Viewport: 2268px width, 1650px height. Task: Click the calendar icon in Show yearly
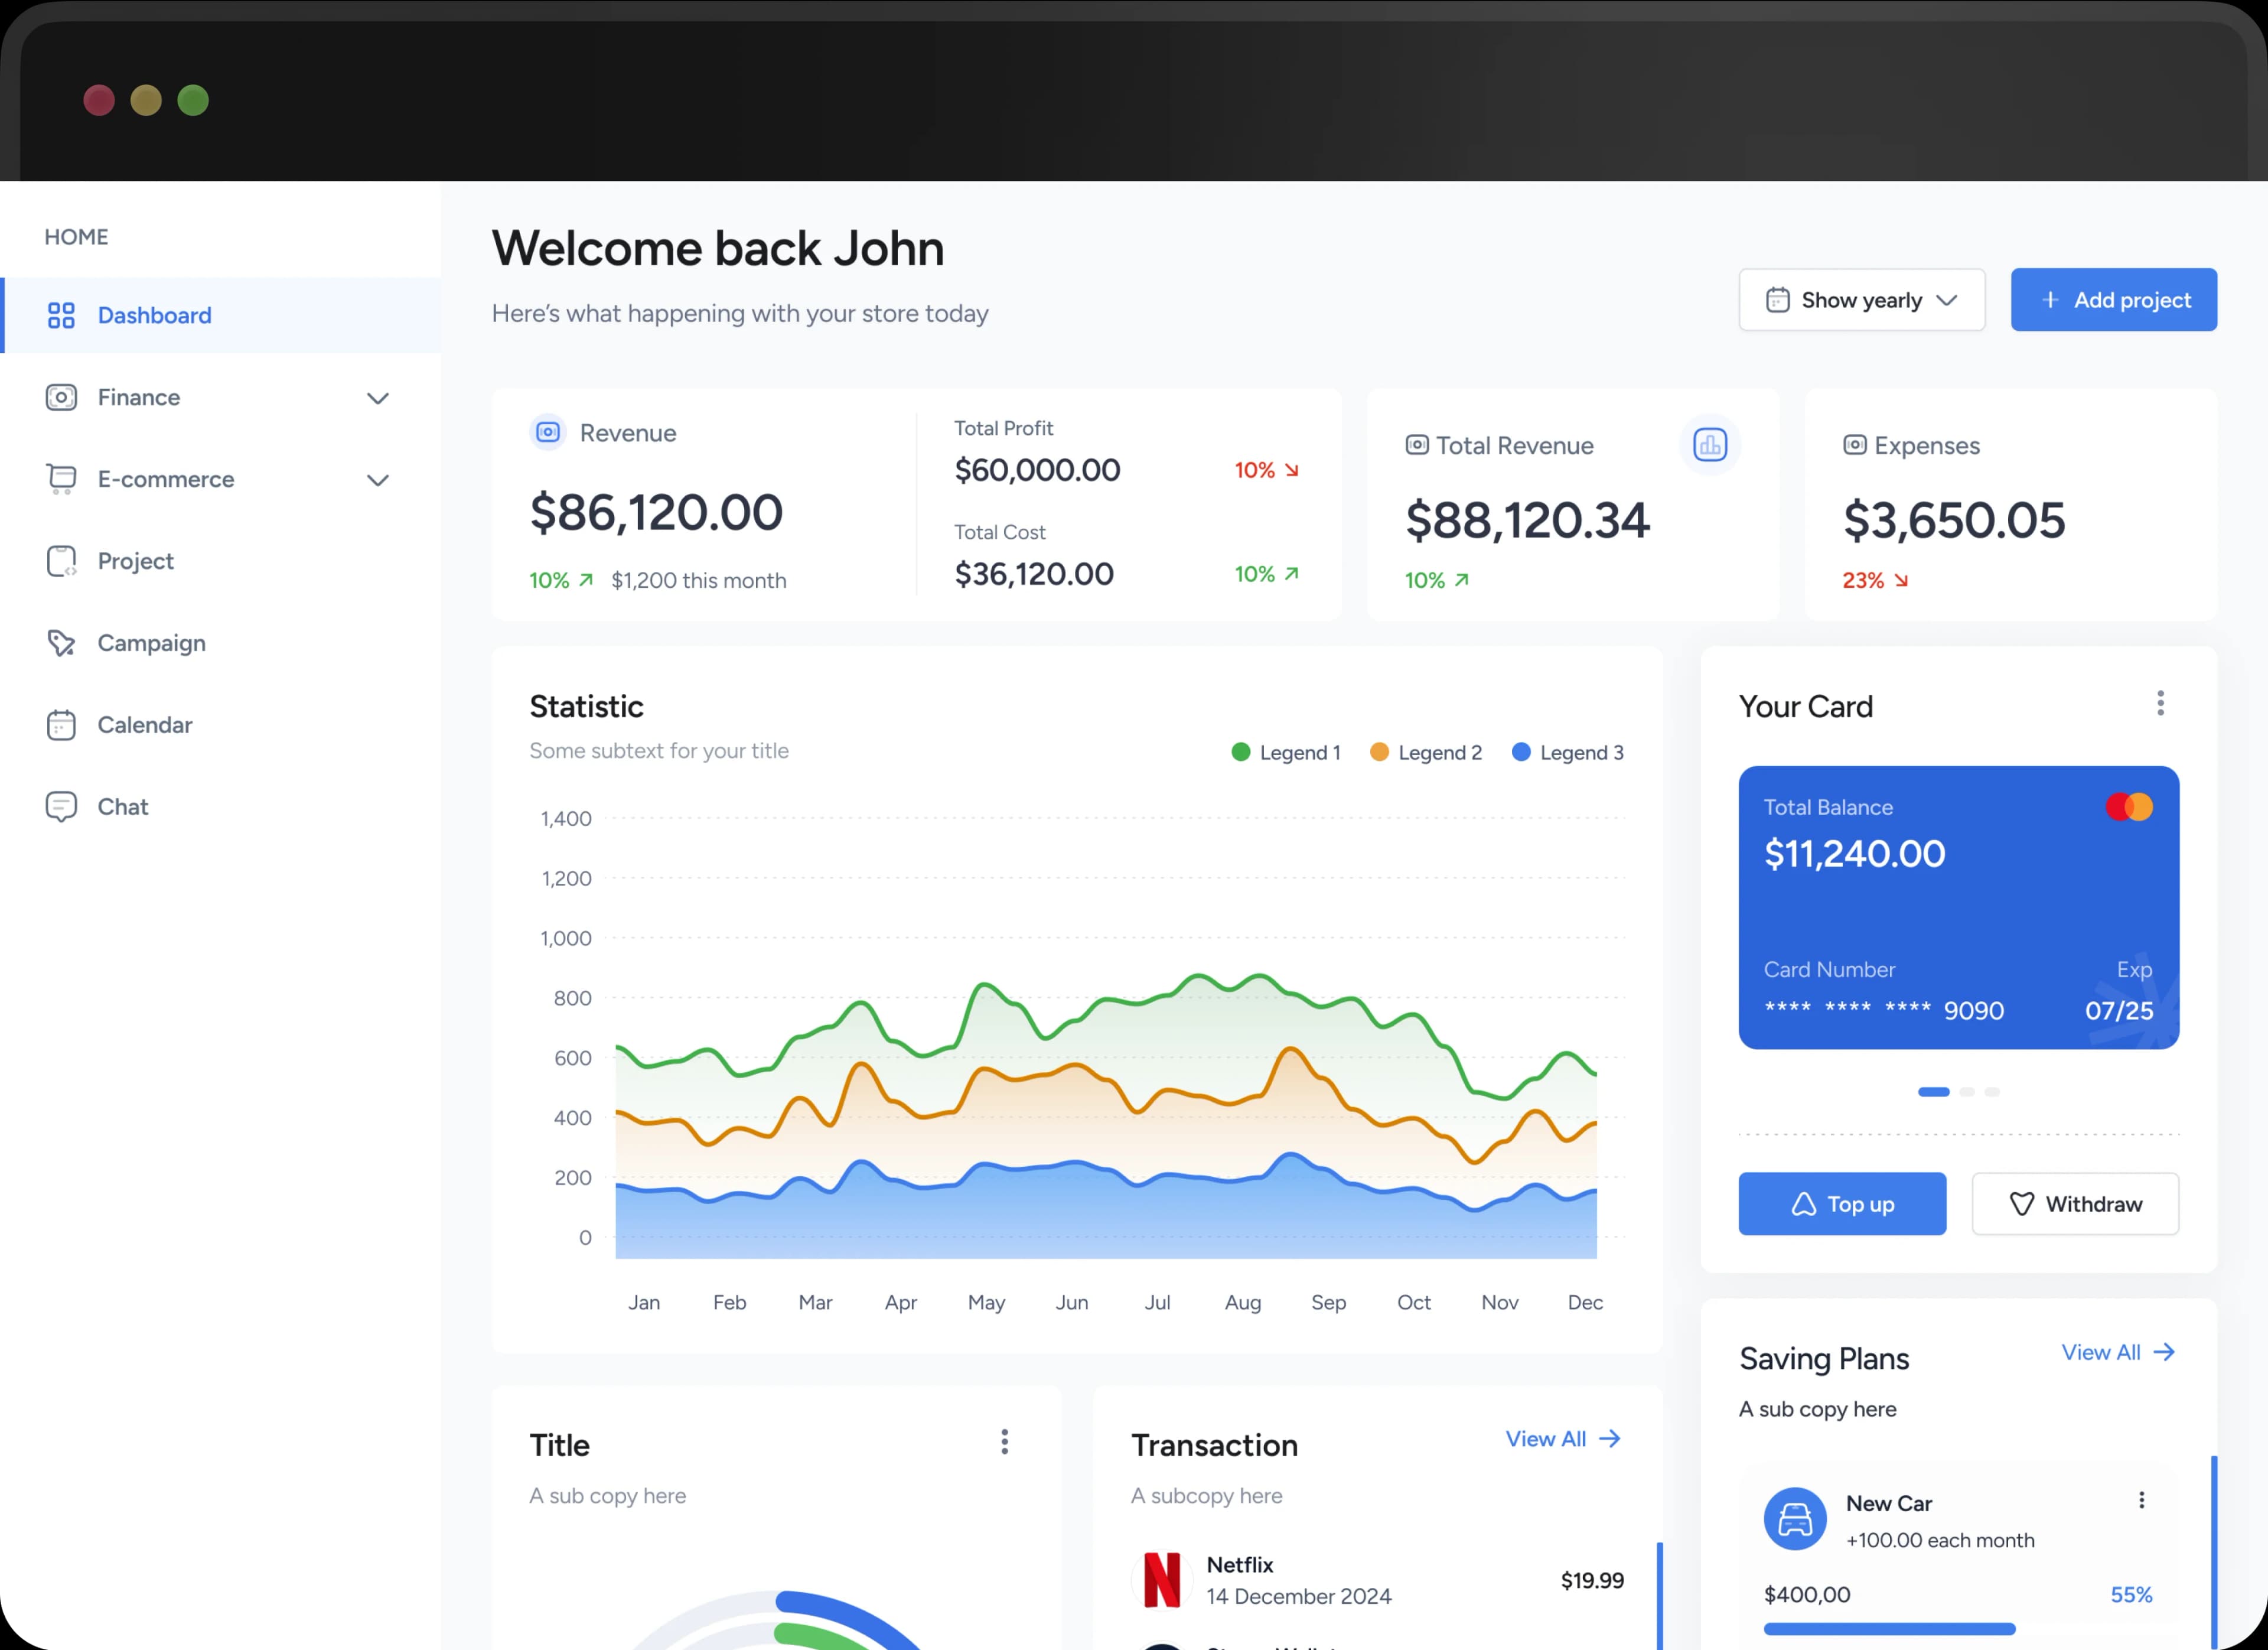(1777, 300)
